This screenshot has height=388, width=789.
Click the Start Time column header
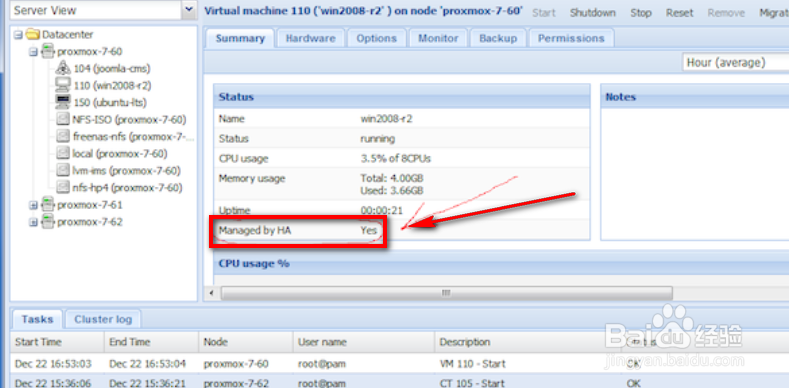57,342
